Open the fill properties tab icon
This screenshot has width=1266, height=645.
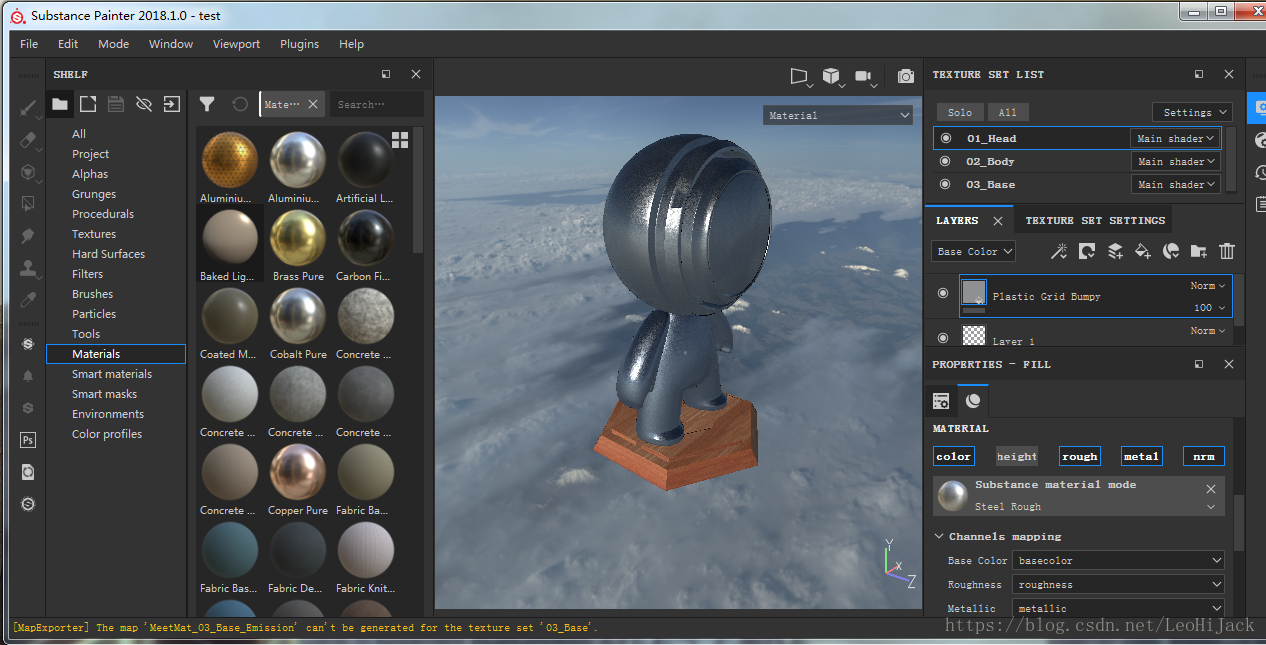pyautogui.click(x=941, y=401)
